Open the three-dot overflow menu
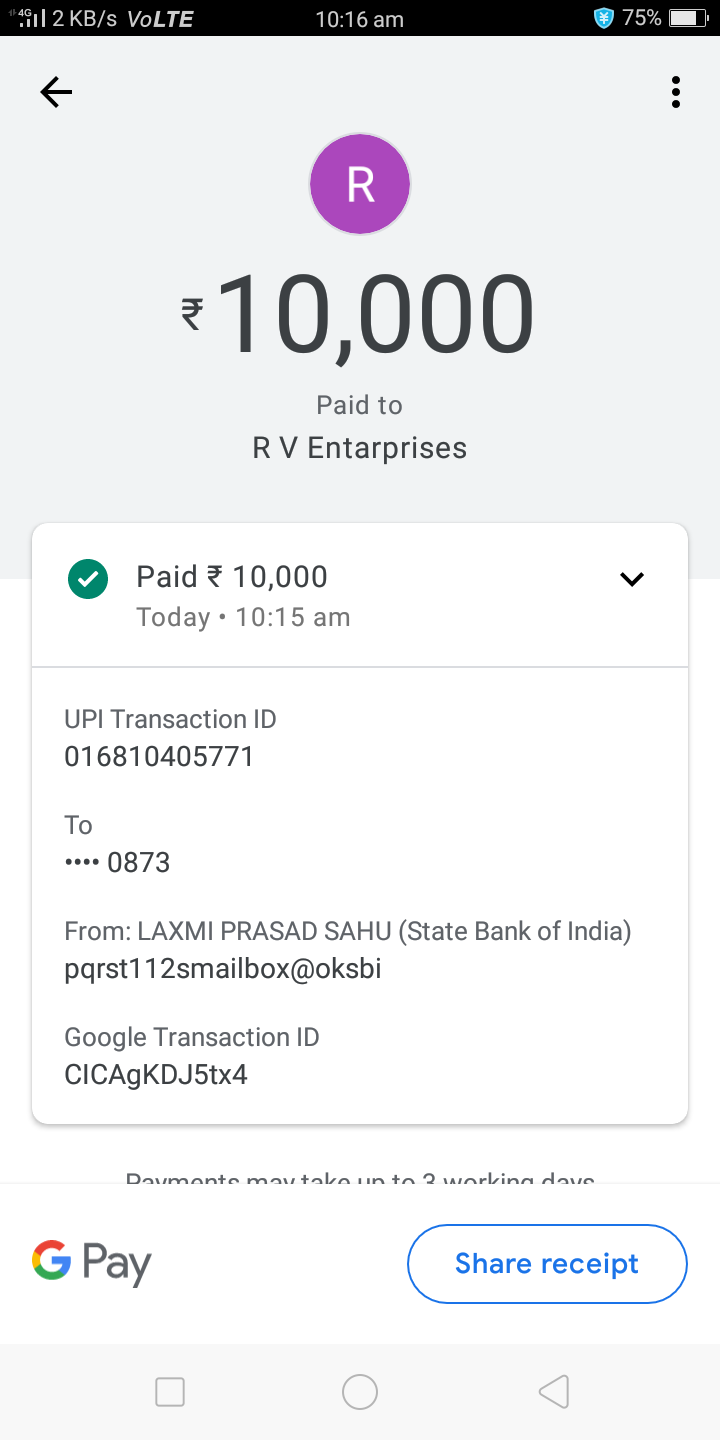The image size is (720, 1440). (x=676, y=93)
